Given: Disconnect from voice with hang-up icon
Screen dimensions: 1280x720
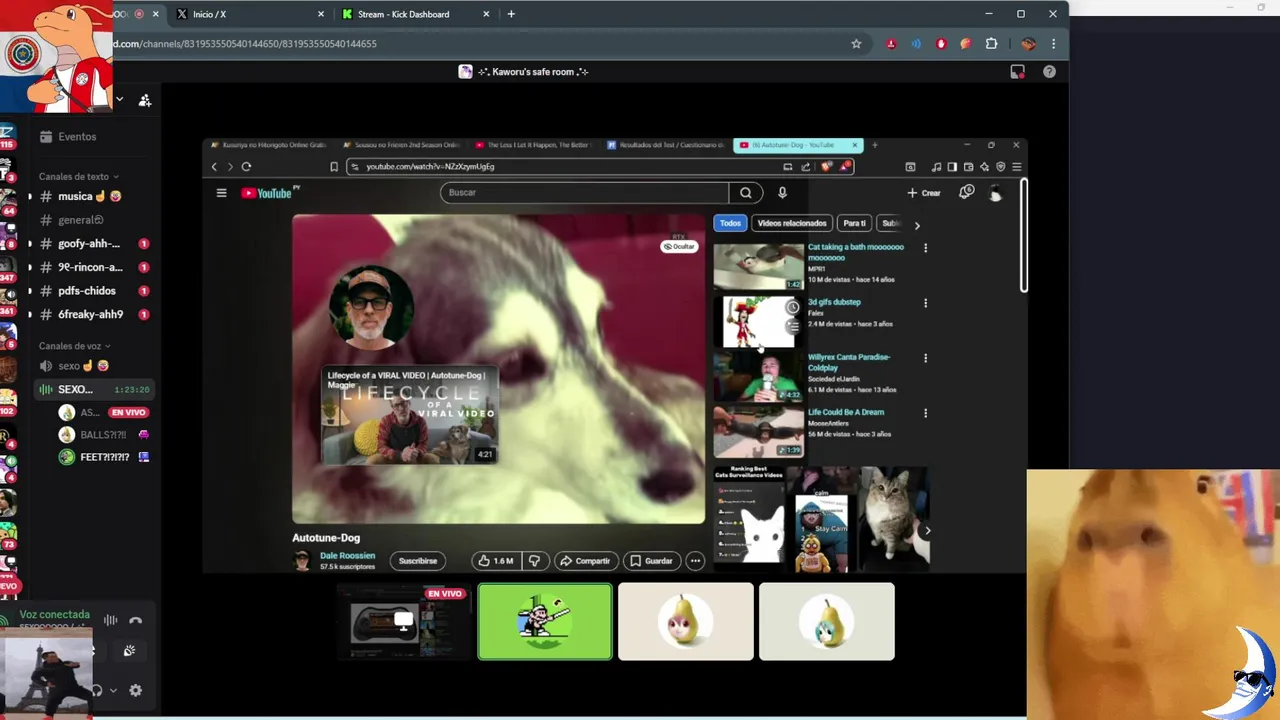Looking at the screenshot, I should [135, 620].
